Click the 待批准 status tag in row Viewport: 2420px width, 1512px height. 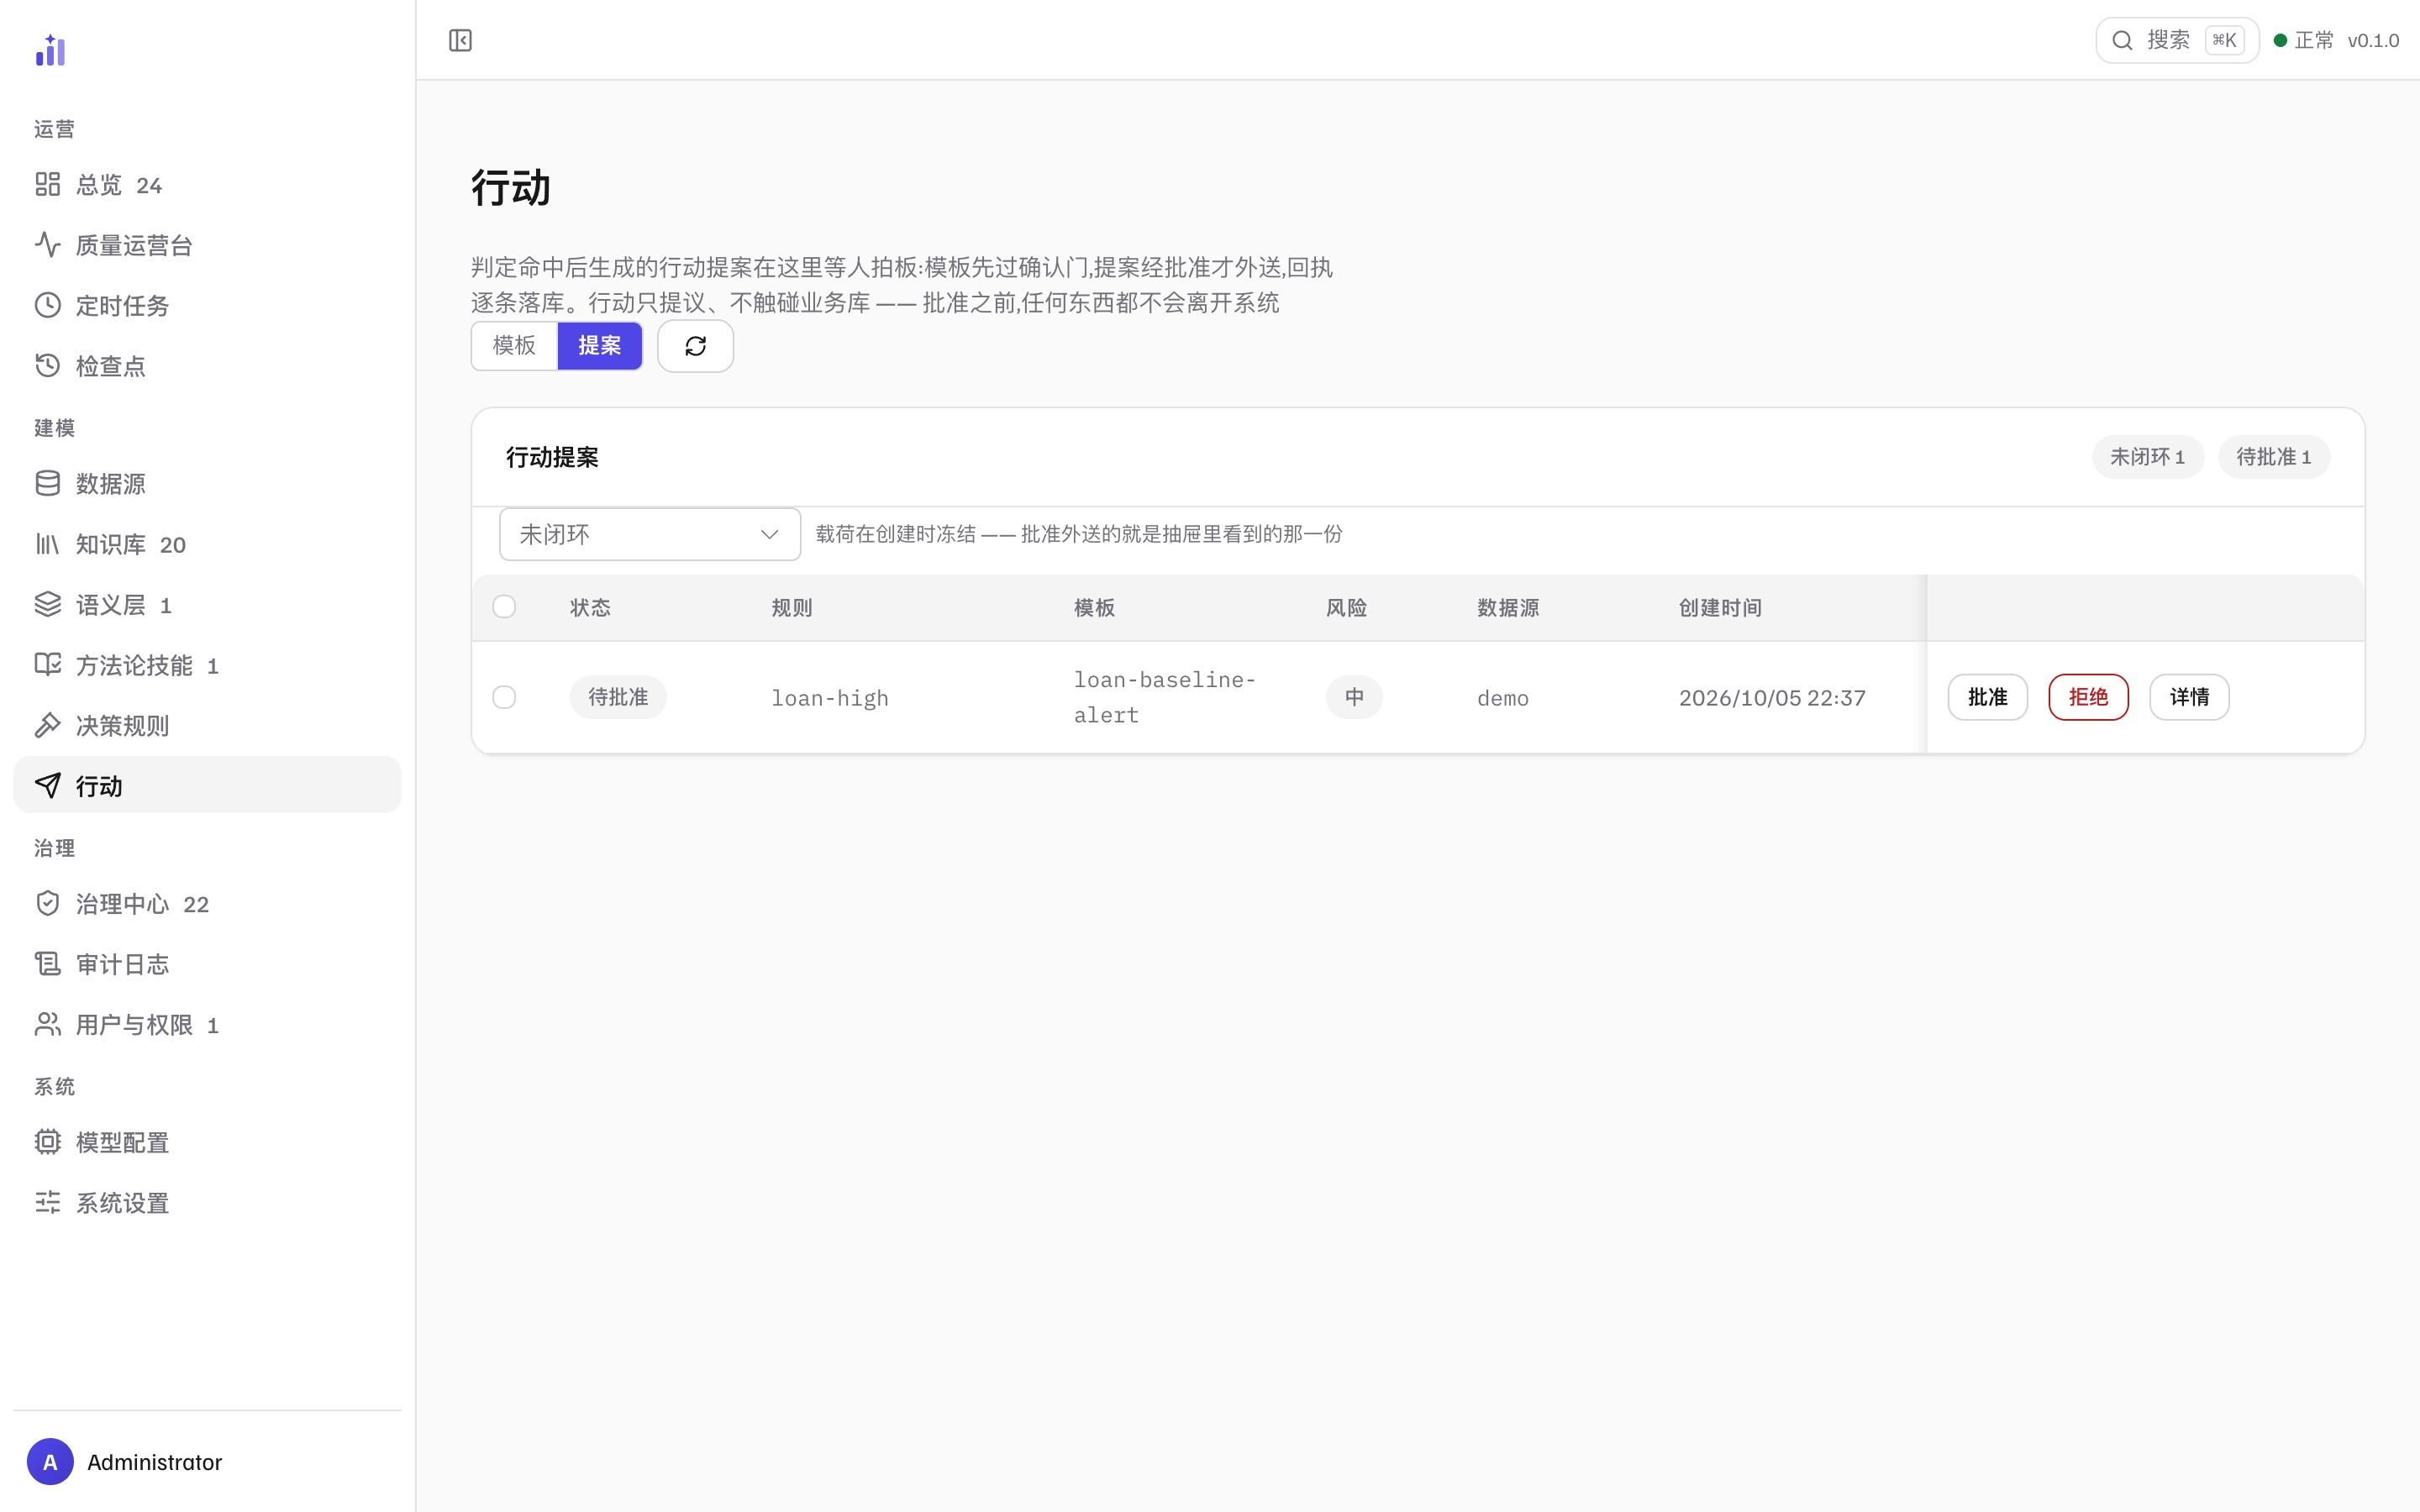tap(618, 697)
